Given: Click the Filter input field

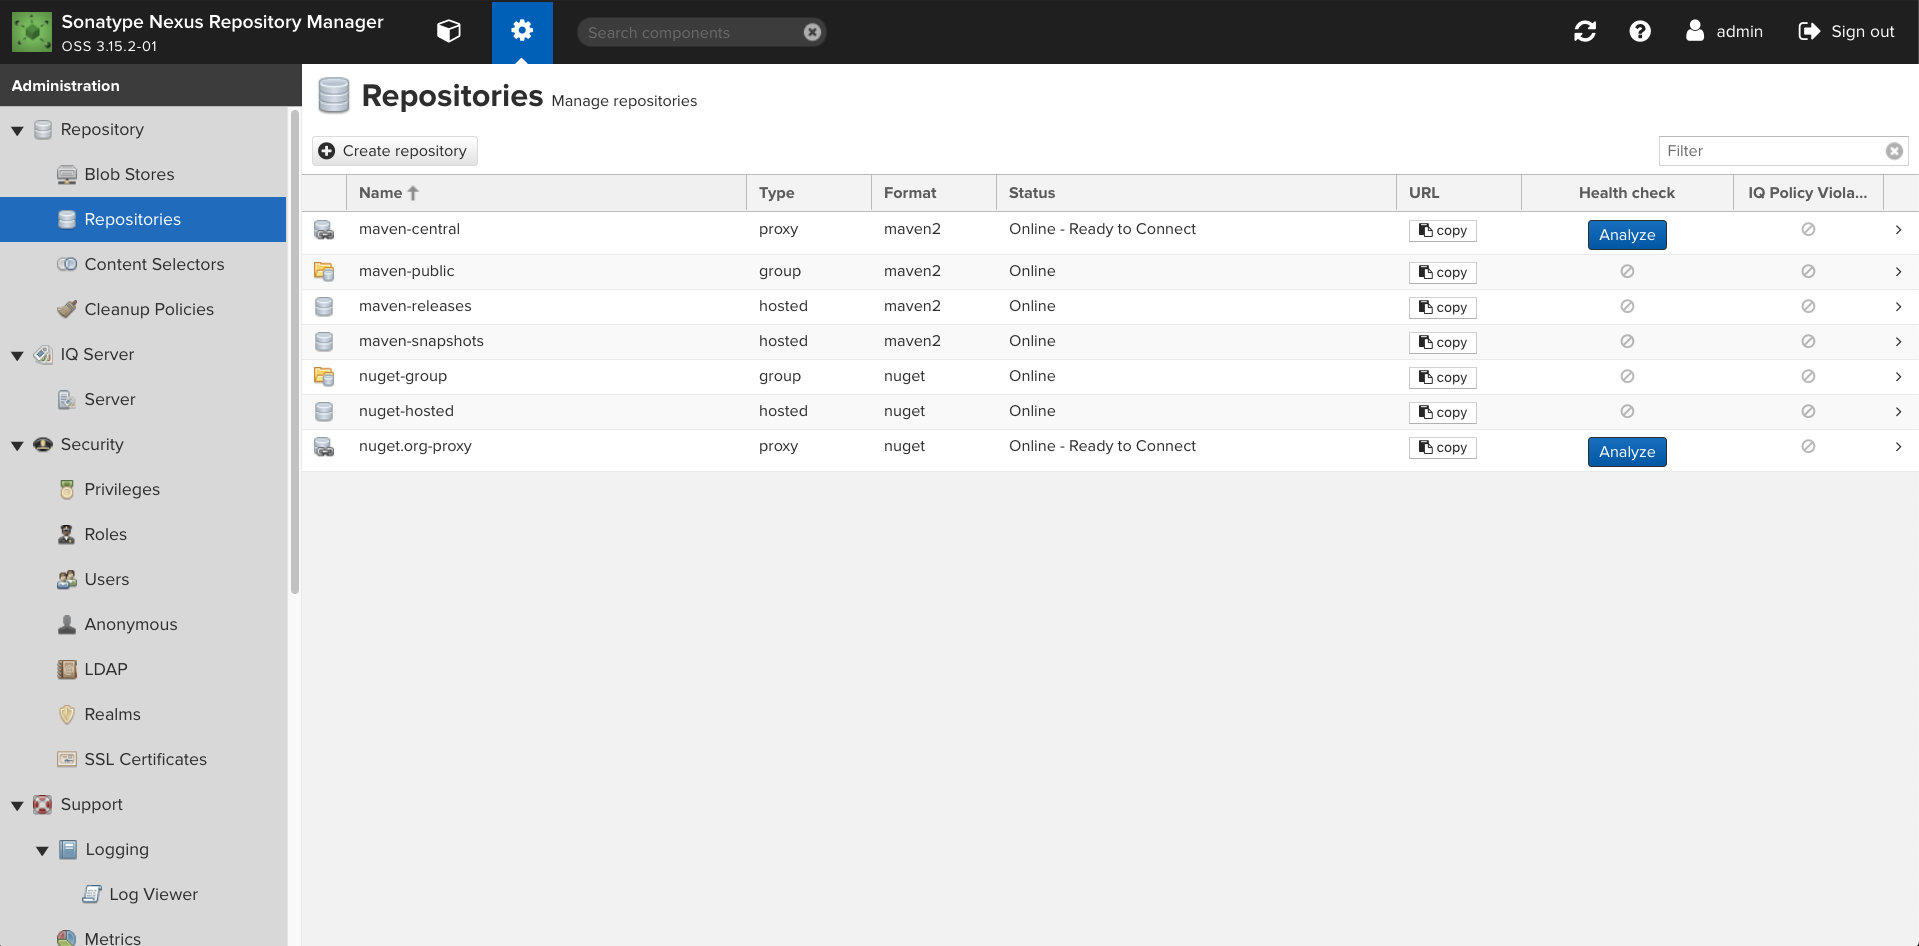Looking at the screenshot, I should 1770,151.
